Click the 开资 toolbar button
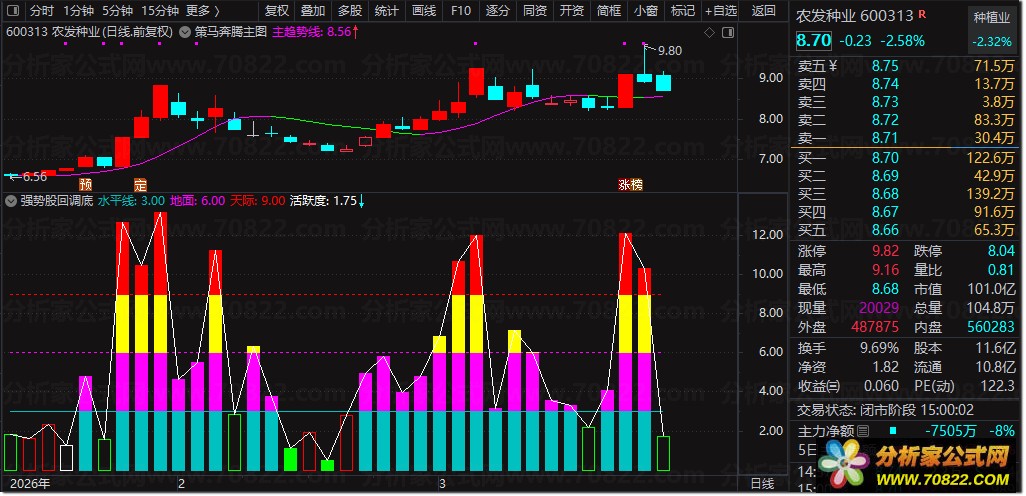The height and width of the screenshot is (496, 1026). 572,10
